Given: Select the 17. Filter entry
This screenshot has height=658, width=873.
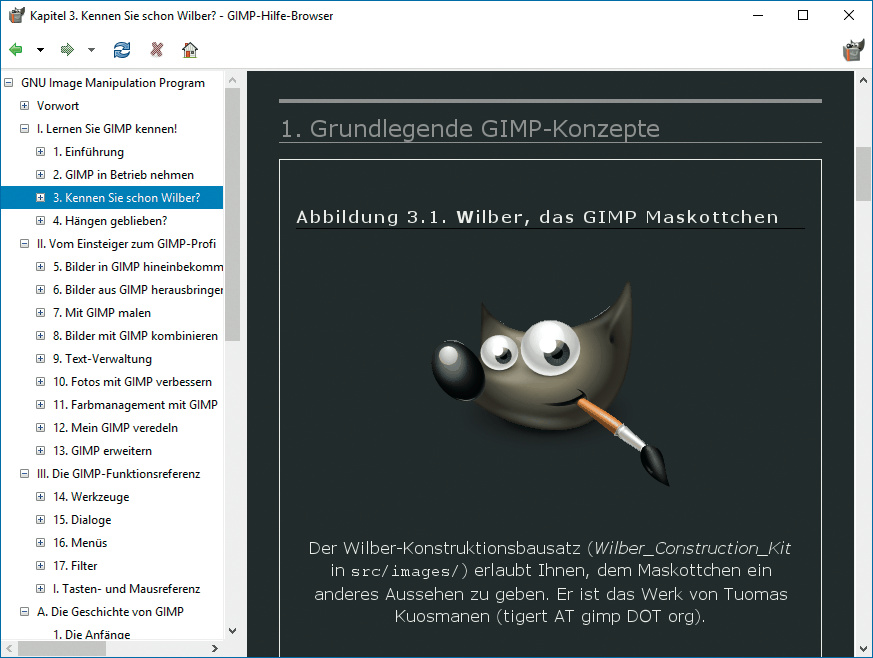Looking at the screenshot, I should (75, 566).
